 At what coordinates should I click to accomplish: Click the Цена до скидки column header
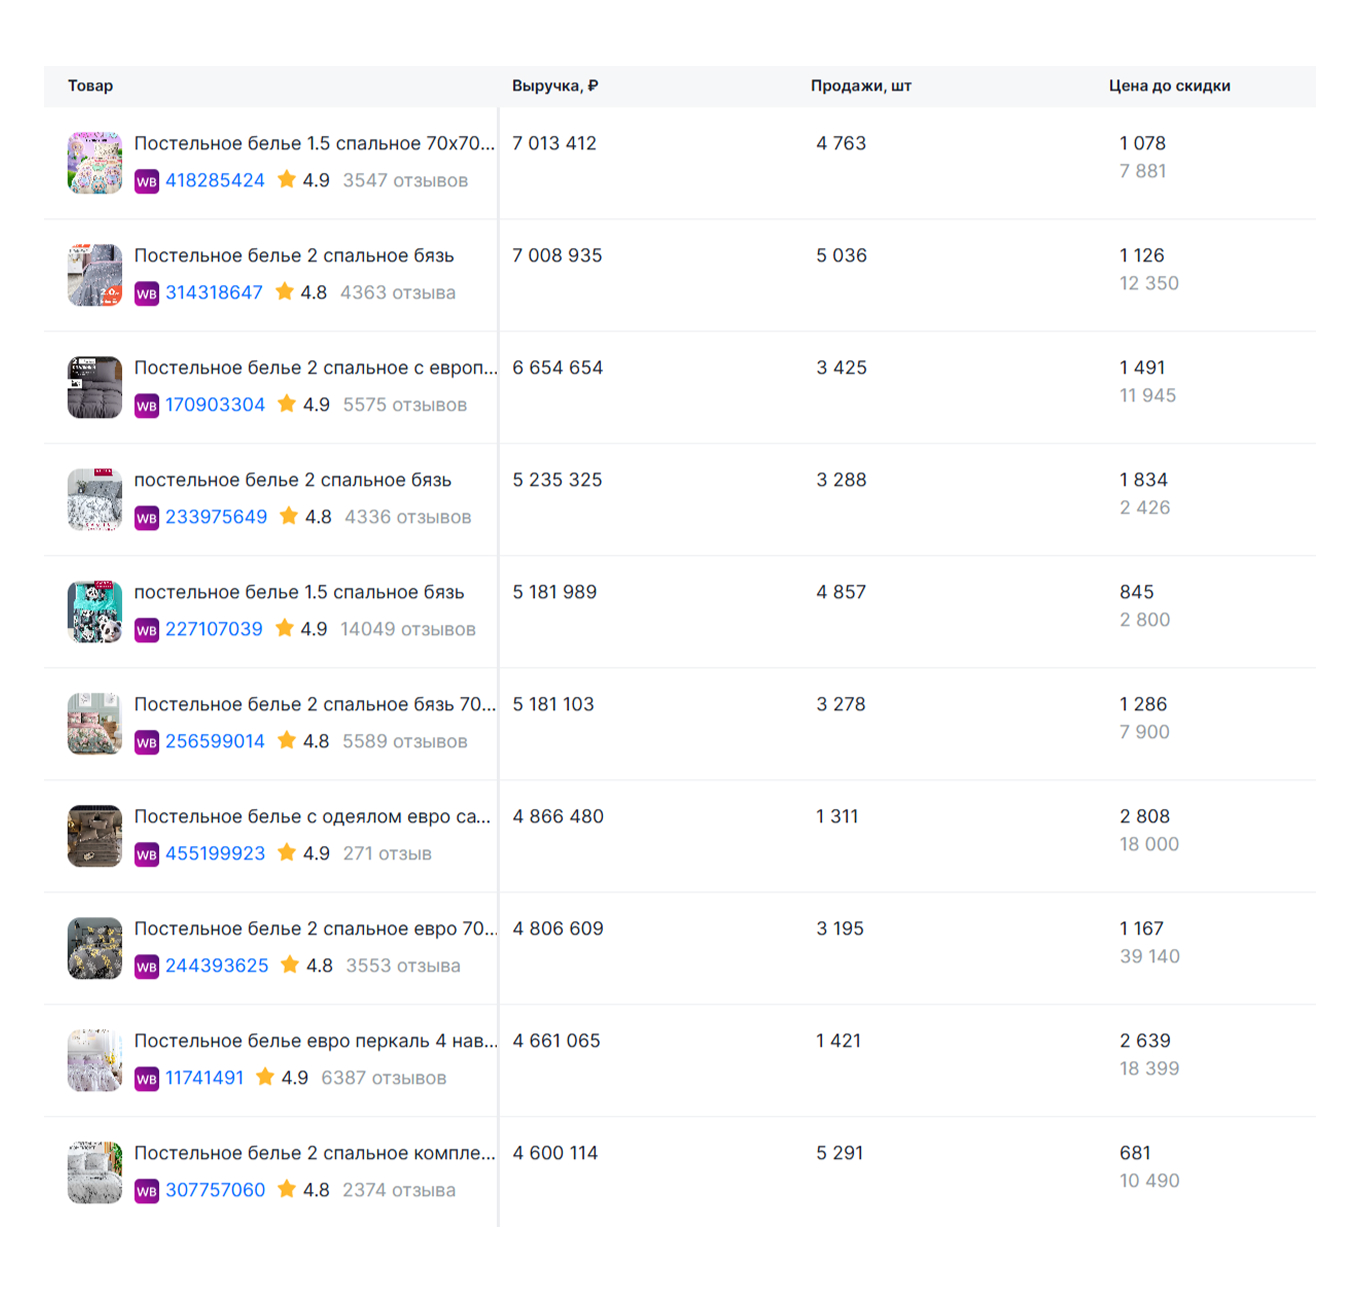click(1169, 86)
